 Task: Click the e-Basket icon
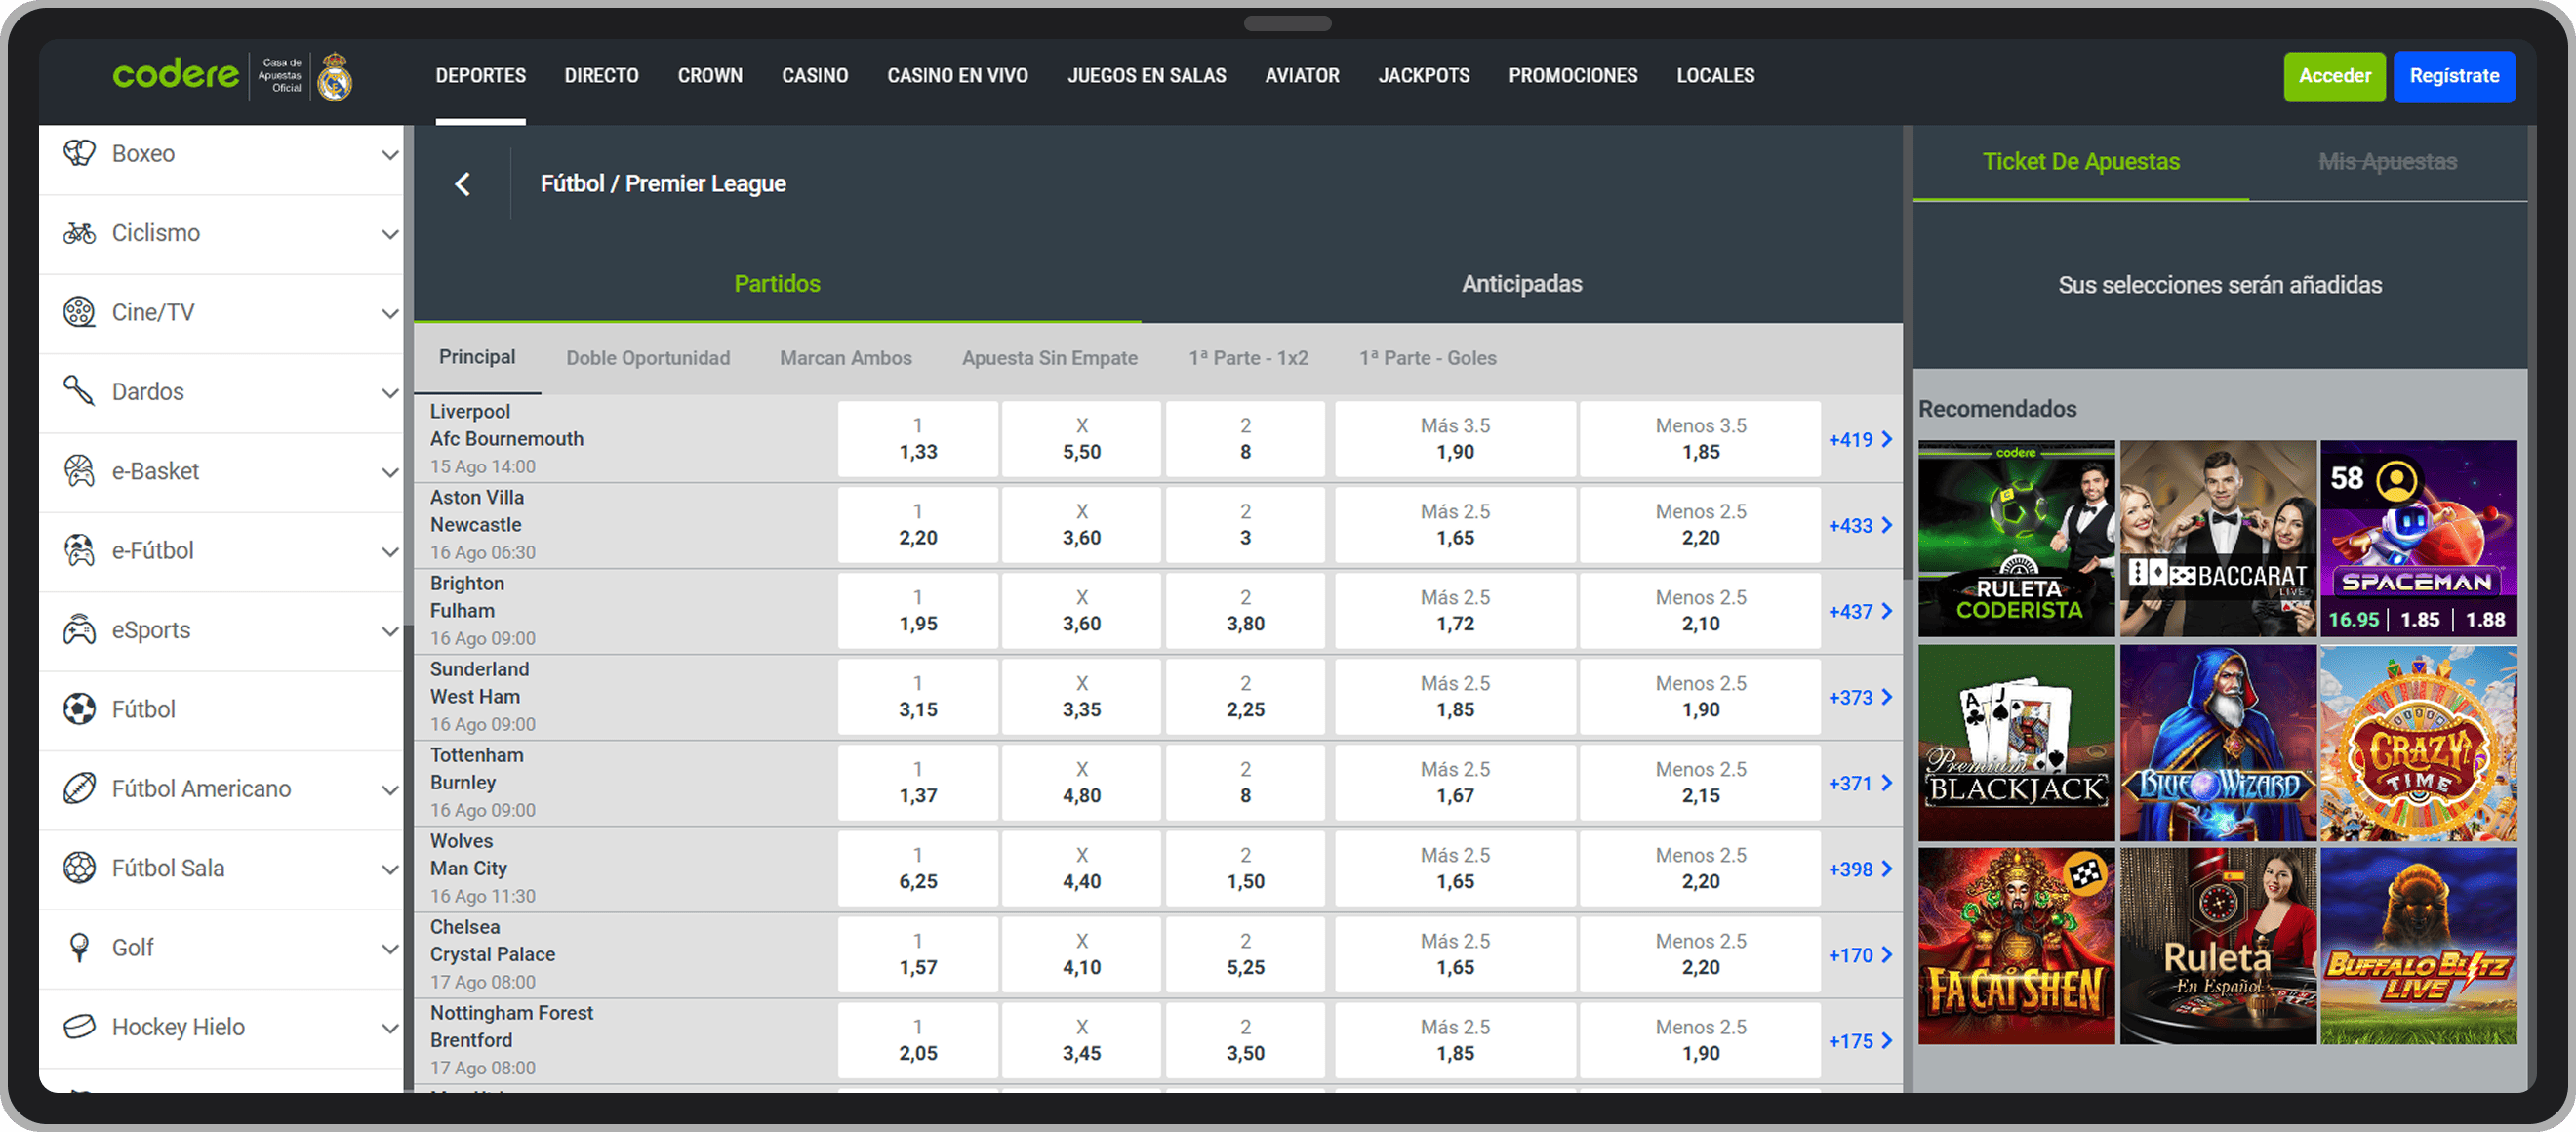tap(79, 471)
